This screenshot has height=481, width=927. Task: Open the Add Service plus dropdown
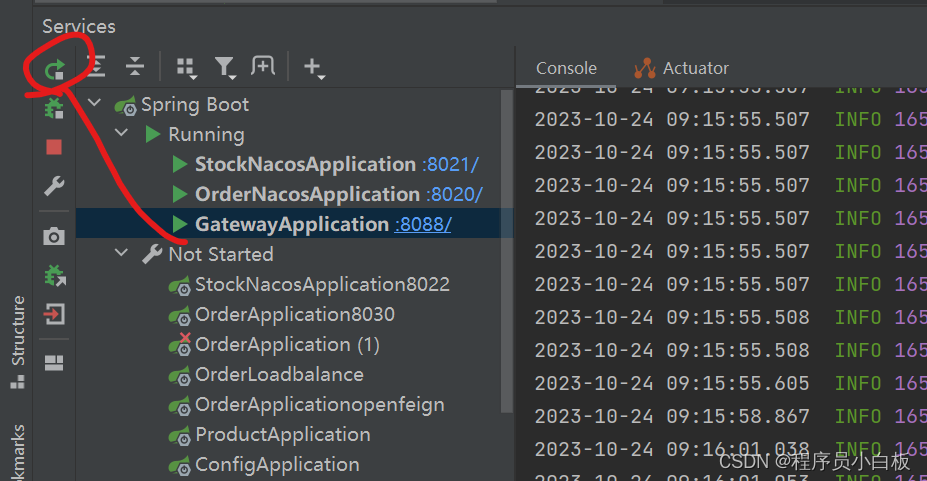click(x=314, y=68)
